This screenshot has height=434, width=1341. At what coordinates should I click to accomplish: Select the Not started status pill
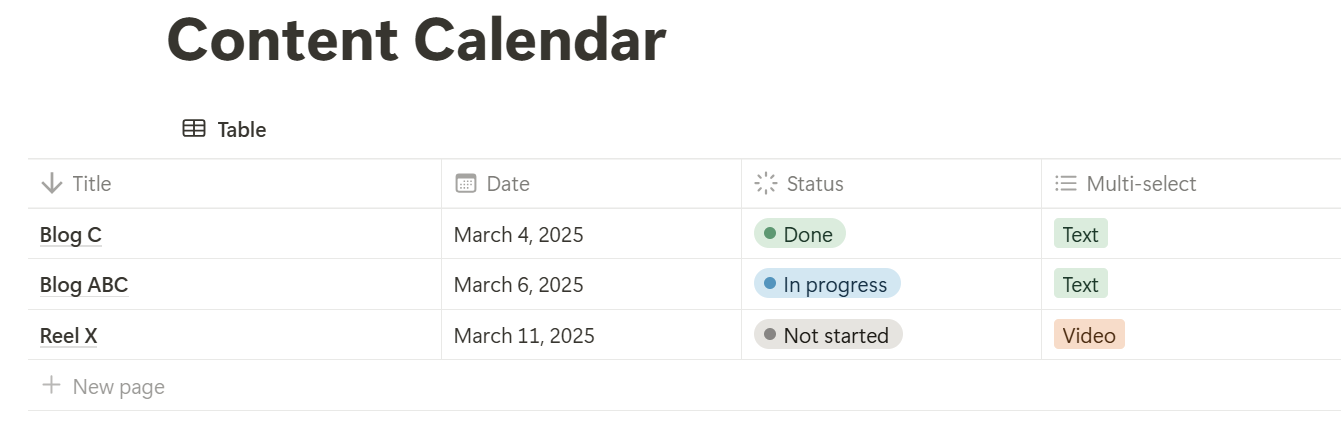click(x=828, y=335)
